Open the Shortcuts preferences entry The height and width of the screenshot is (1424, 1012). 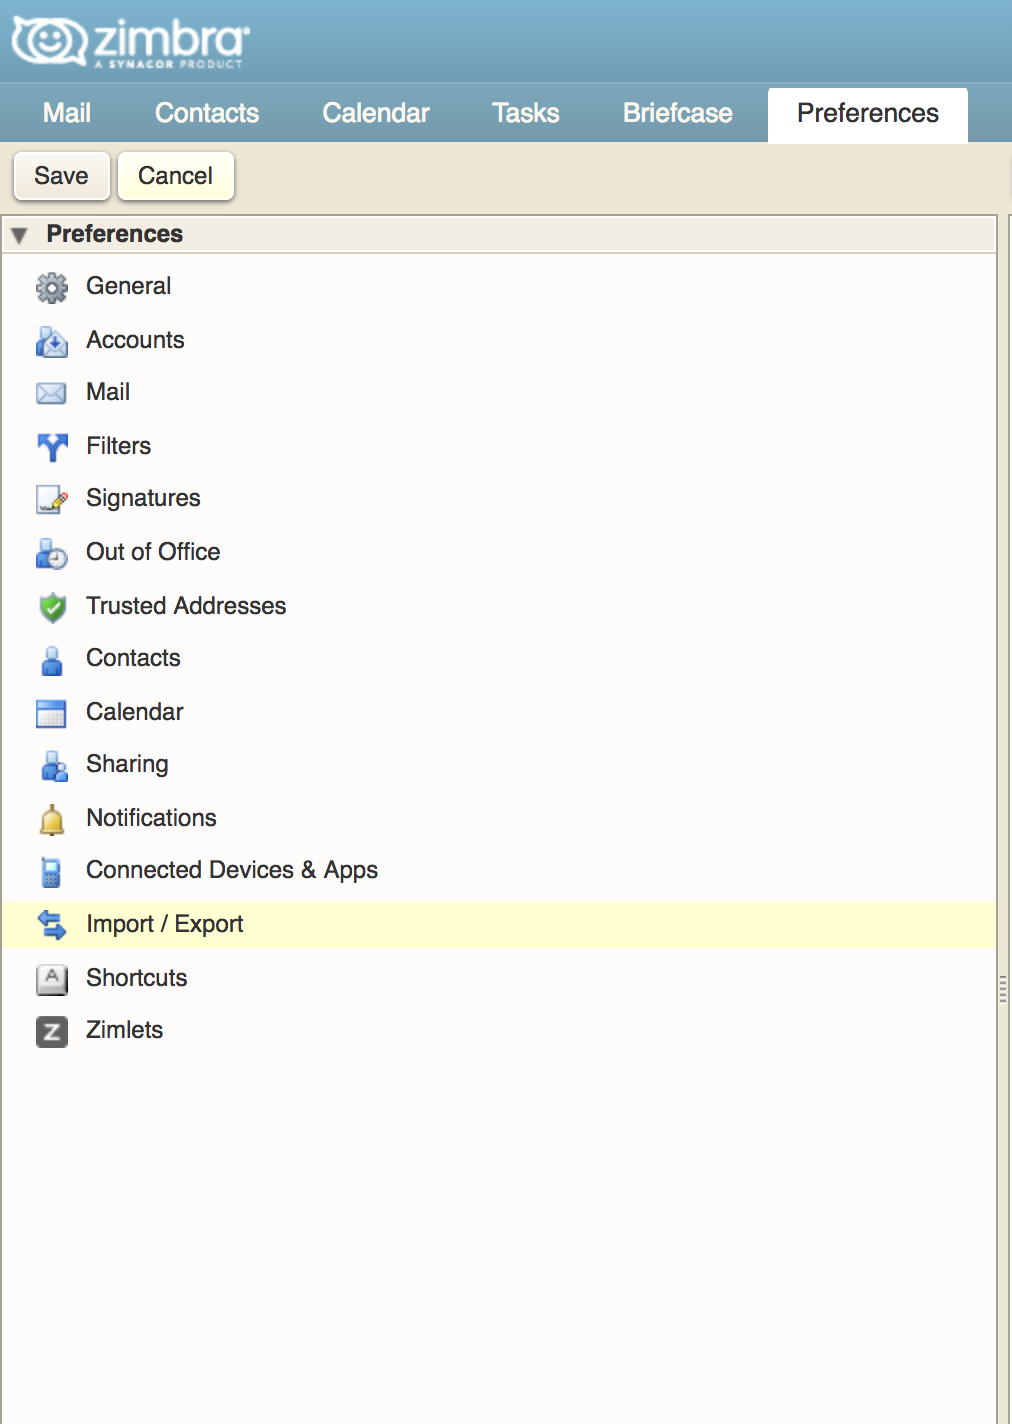click(136, 979)
